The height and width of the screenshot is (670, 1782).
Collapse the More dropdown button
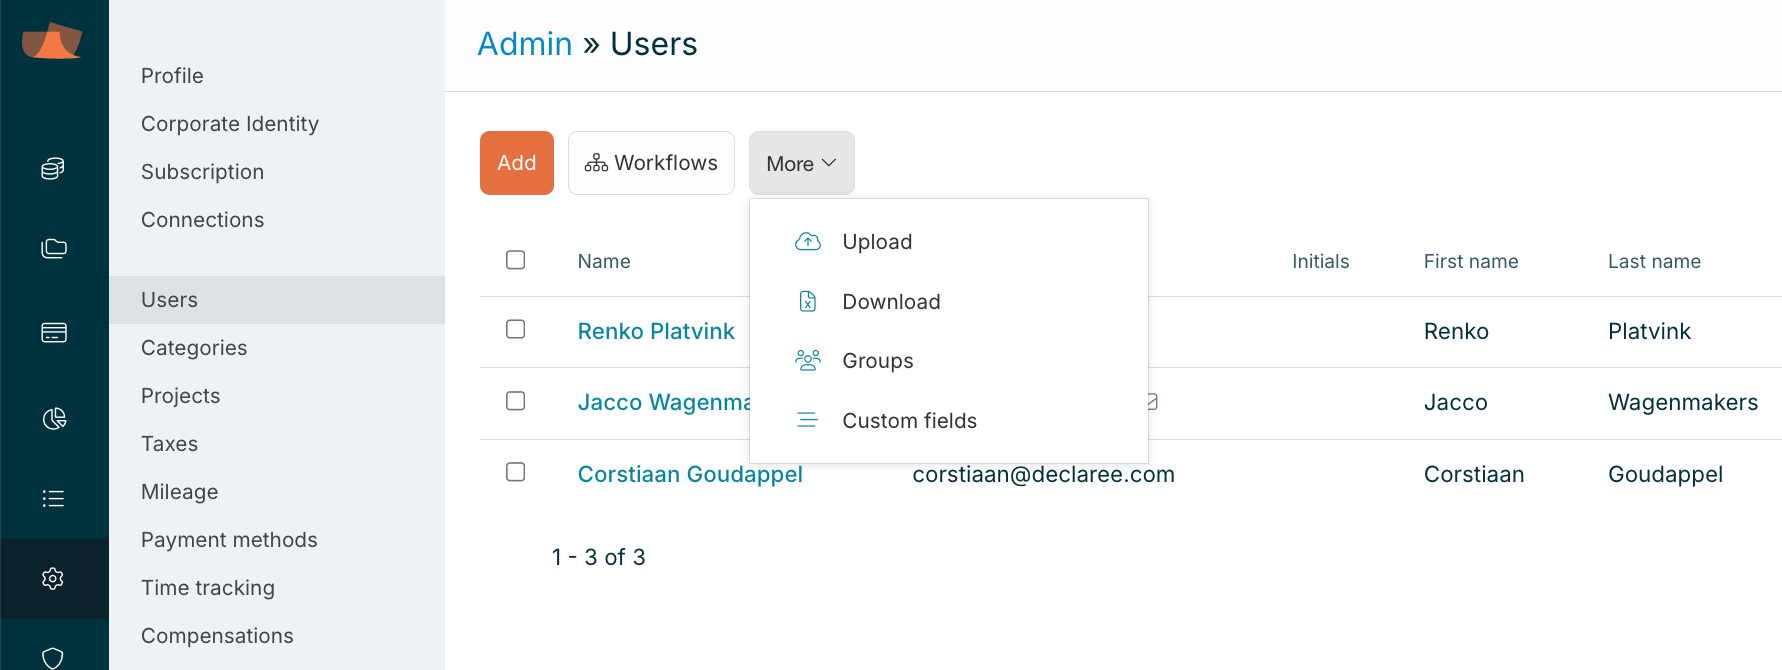coord(801,163)
